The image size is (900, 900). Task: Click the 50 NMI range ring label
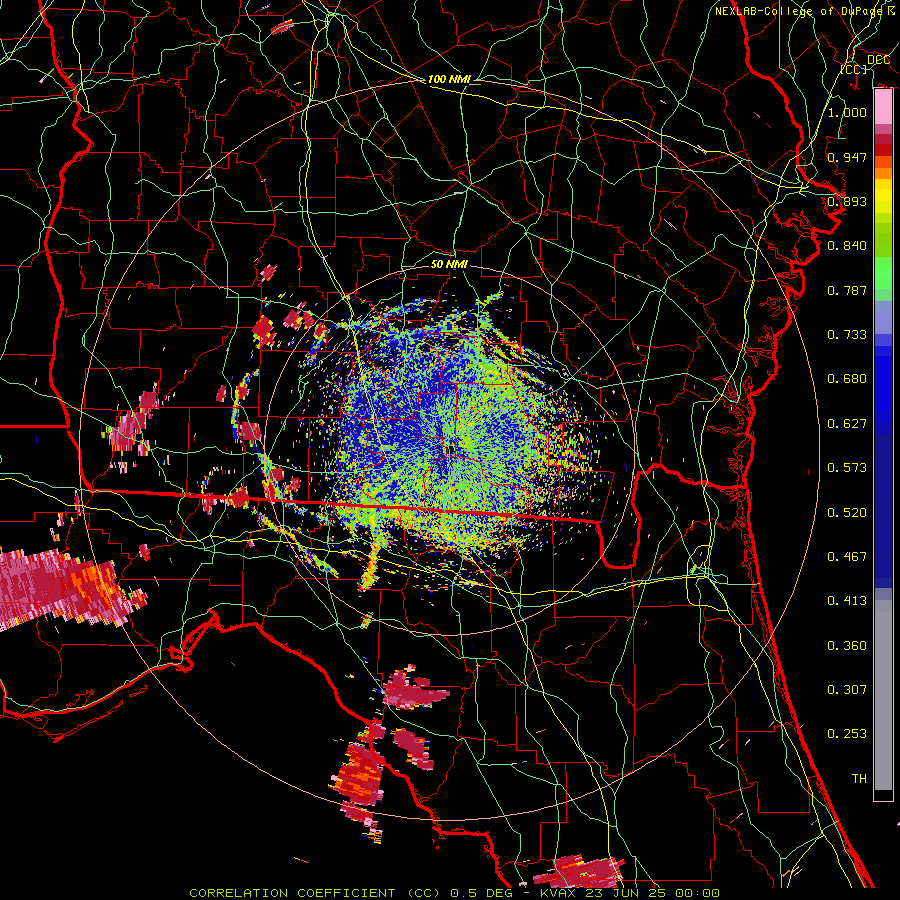(449, 264)
